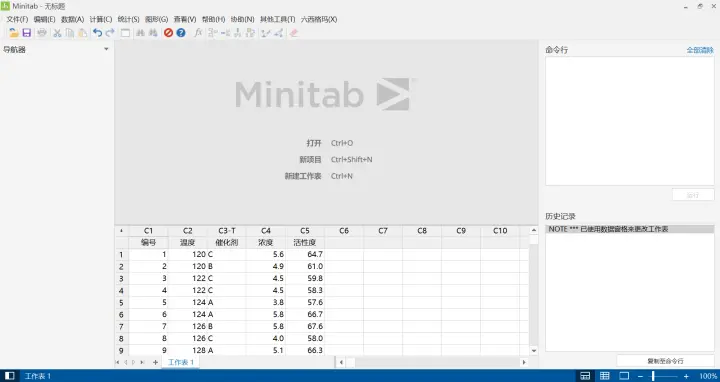Click the Open project folder icon

pyautogui.click(x=14, y=33)
